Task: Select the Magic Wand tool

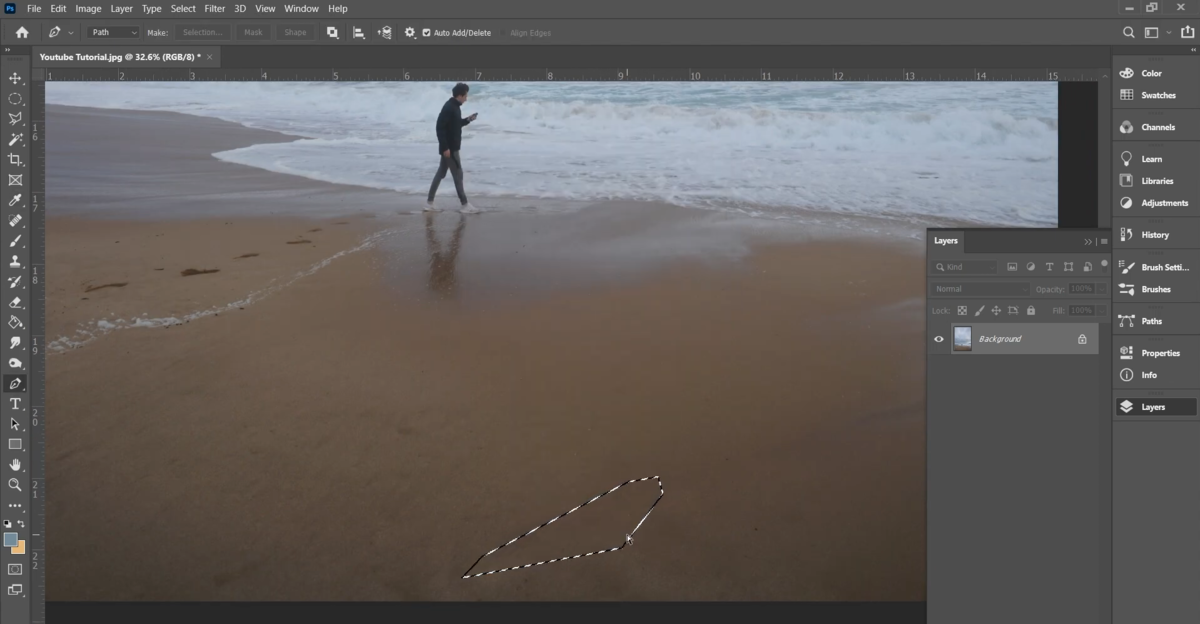Action: pos(15,139)
